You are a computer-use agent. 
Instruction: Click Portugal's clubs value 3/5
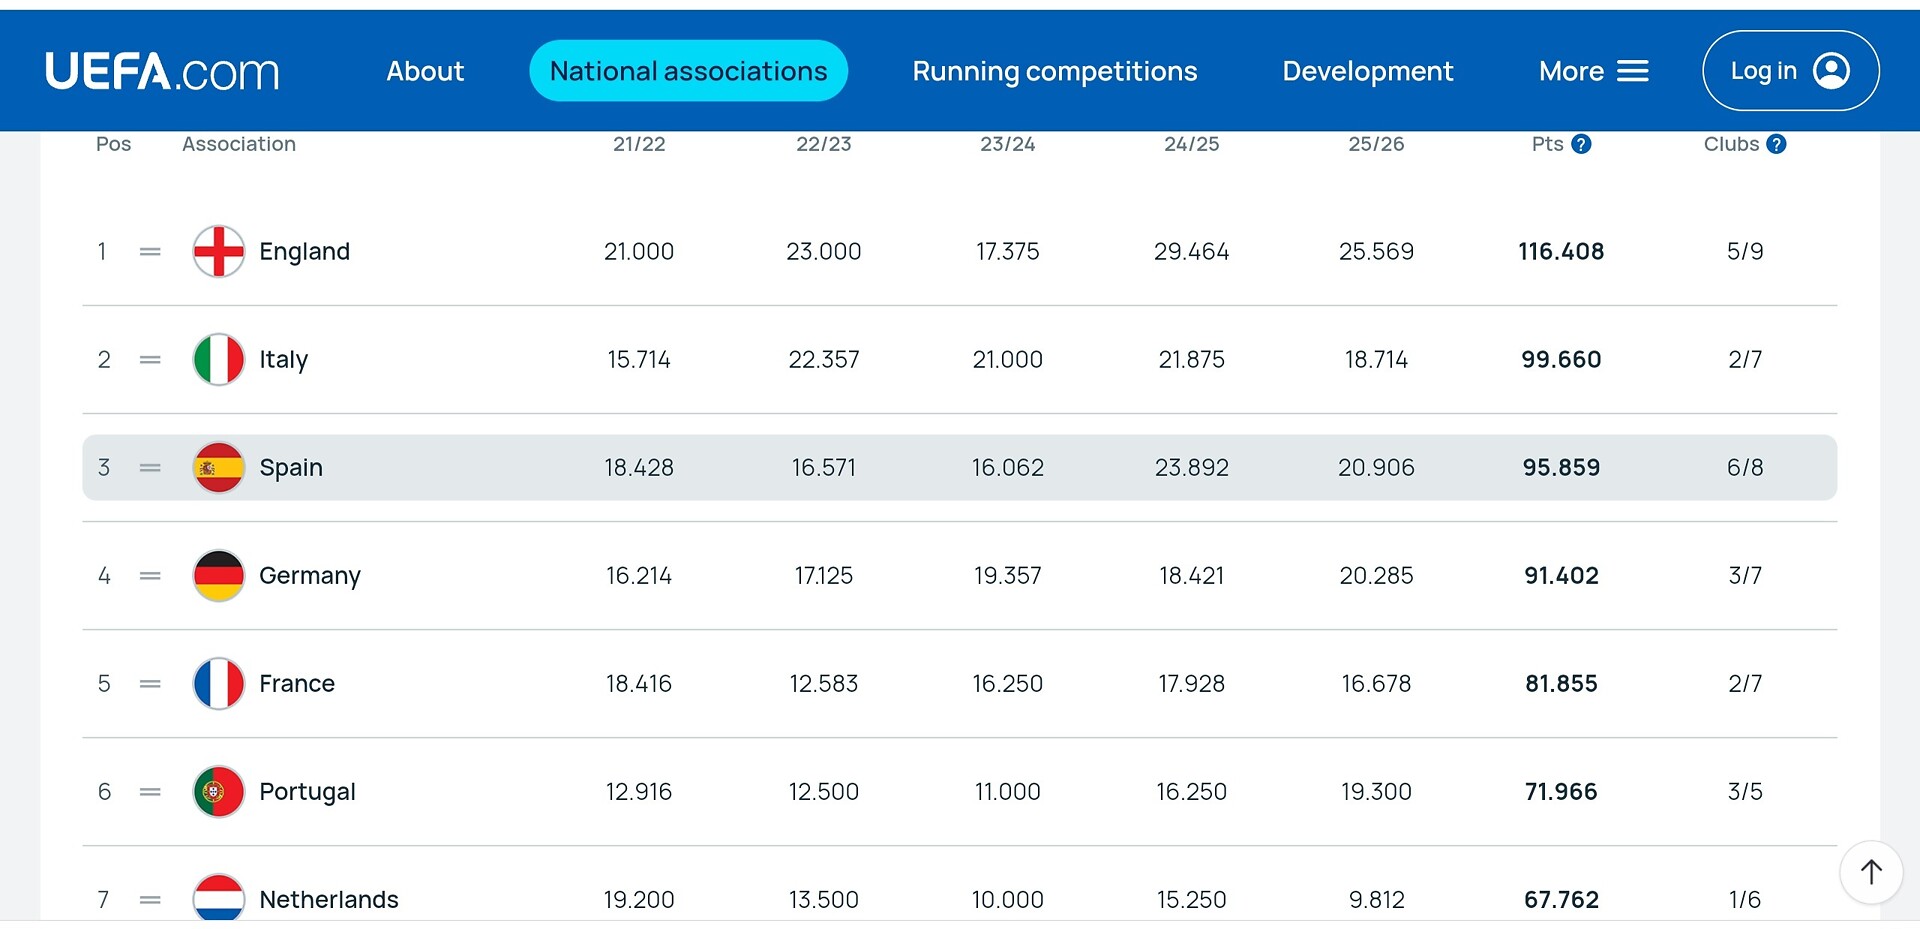click(1745, 791)
